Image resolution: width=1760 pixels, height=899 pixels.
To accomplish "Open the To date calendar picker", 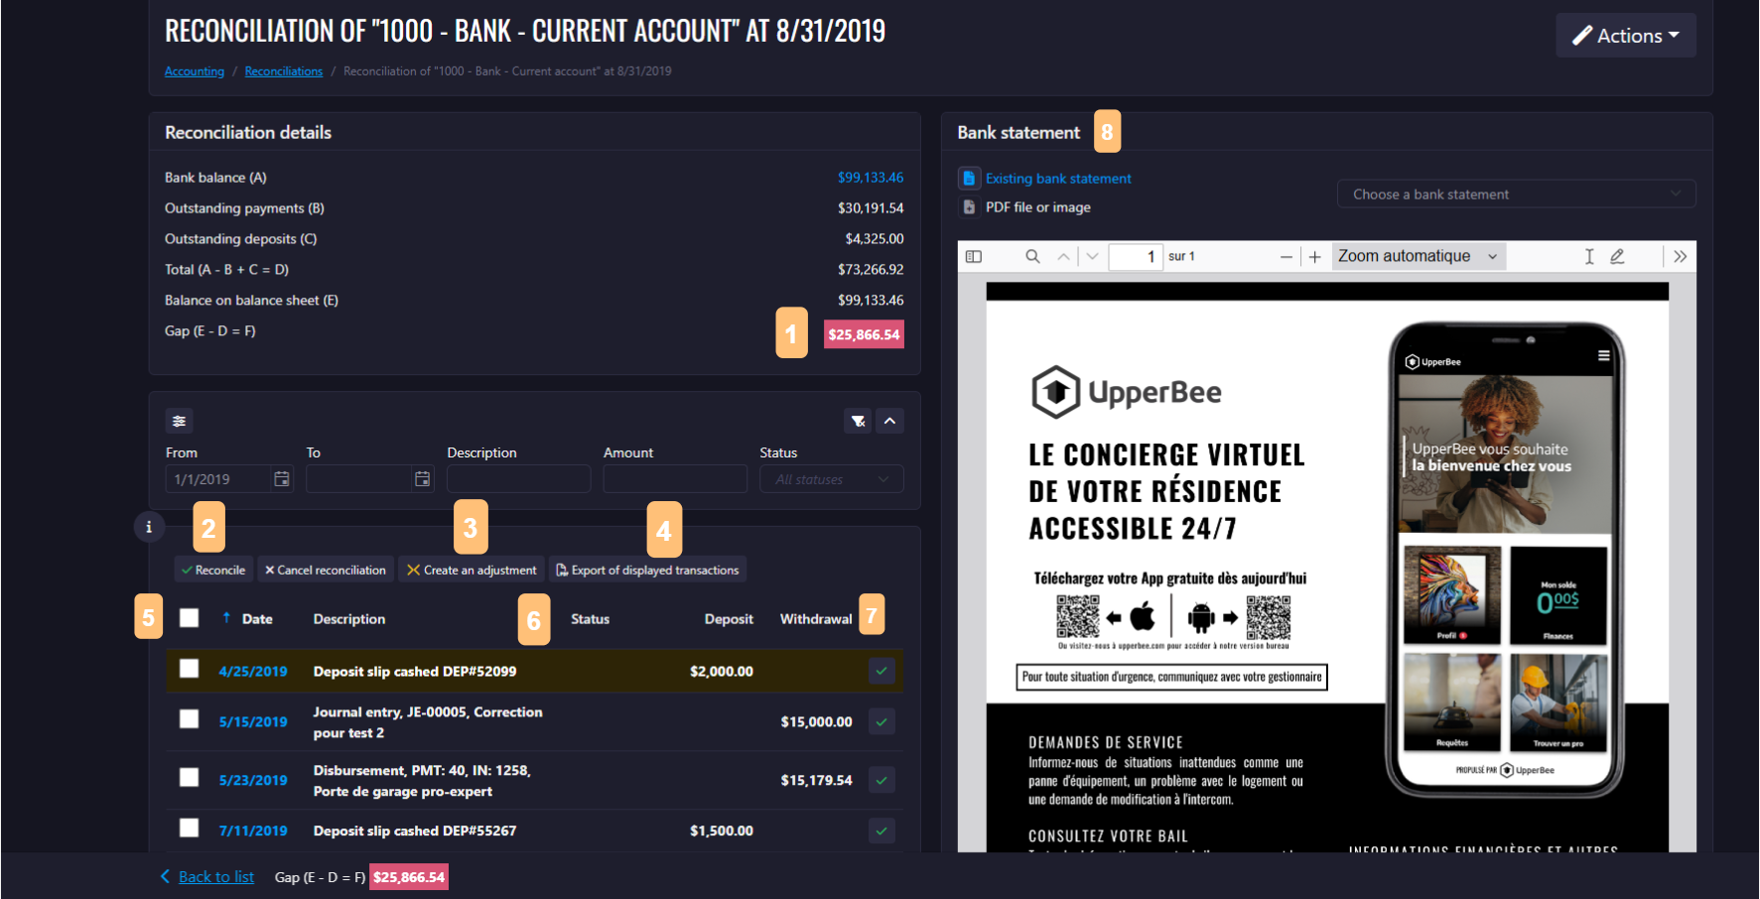I will coord(423,479).
